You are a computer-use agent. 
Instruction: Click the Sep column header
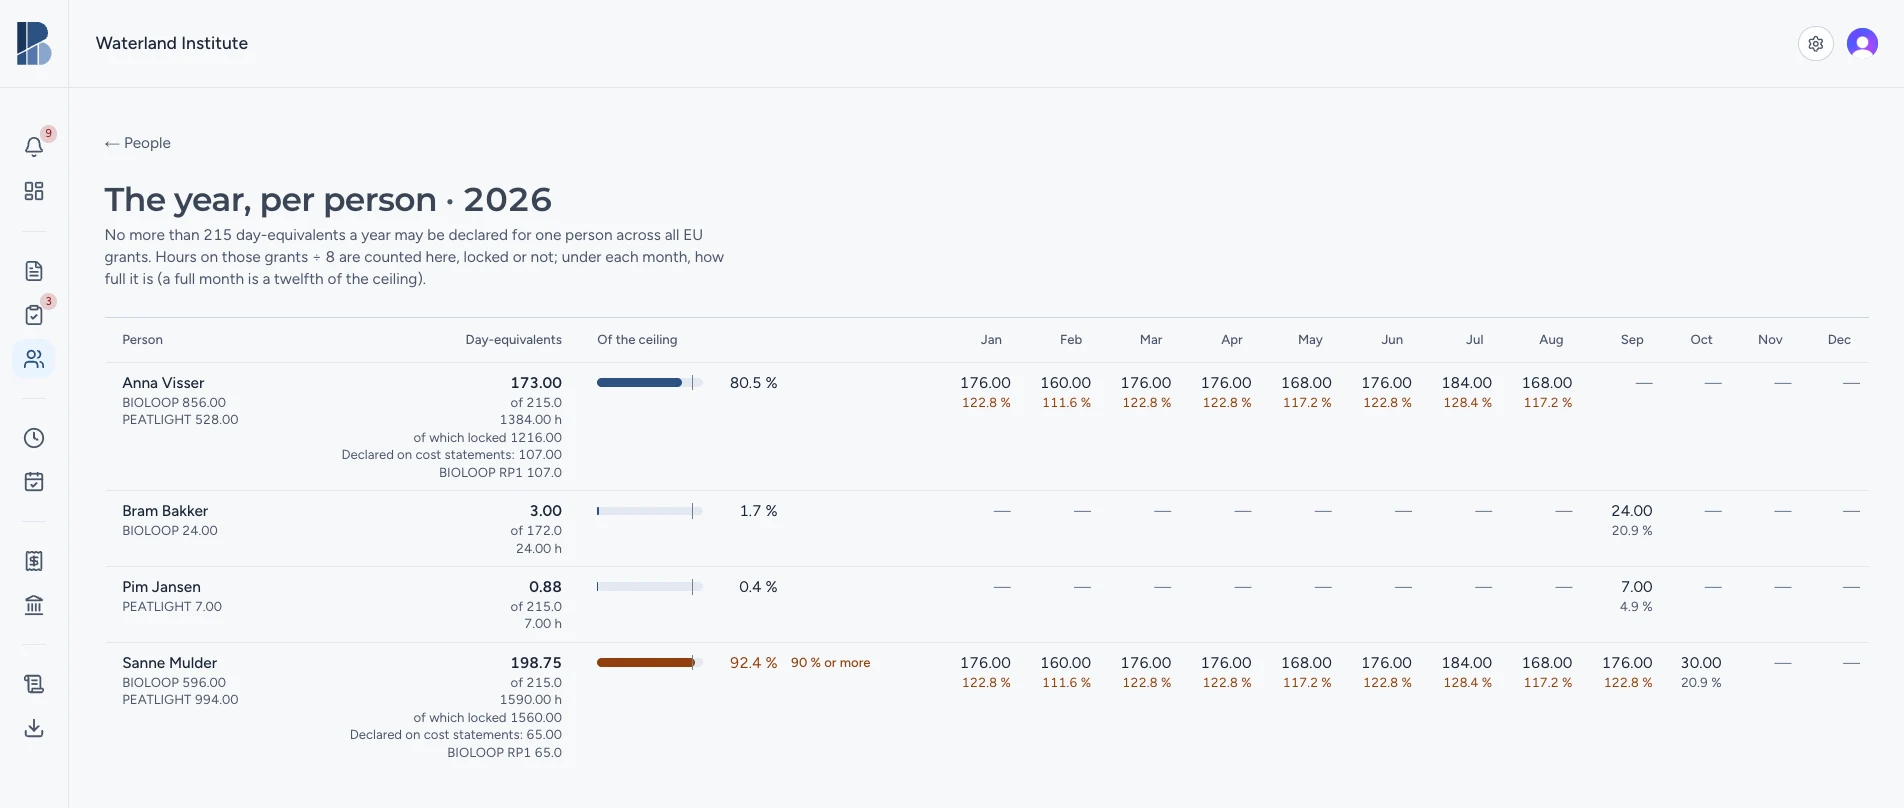[x=1632, y=340]
